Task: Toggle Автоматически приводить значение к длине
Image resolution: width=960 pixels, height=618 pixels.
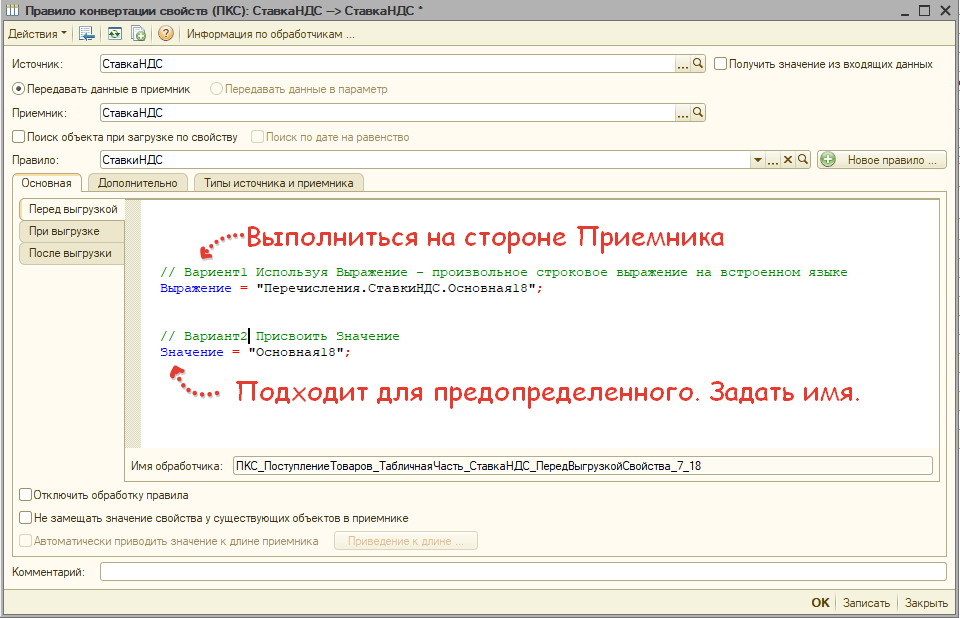Action: [x=25, y=541]
